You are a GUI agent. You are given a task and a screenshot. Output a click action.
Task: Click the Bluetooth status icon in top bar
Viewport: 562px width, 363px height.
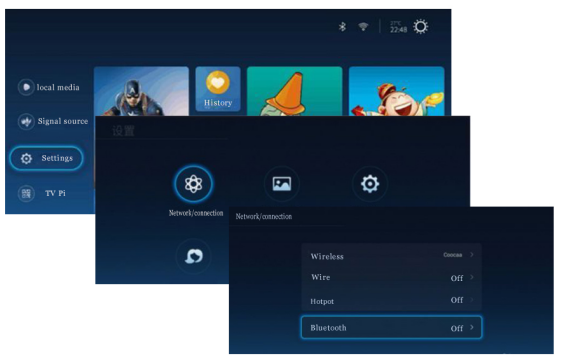click(342, 27)
